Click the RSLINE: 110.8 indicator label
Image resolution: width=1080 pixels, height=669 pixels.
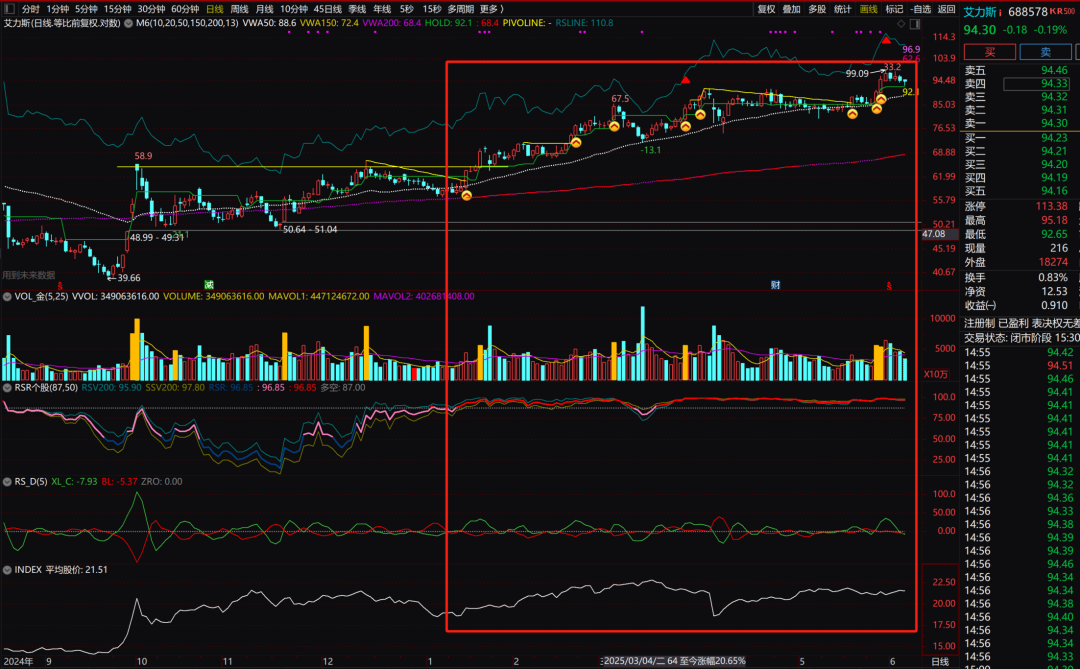pos(584,23)
